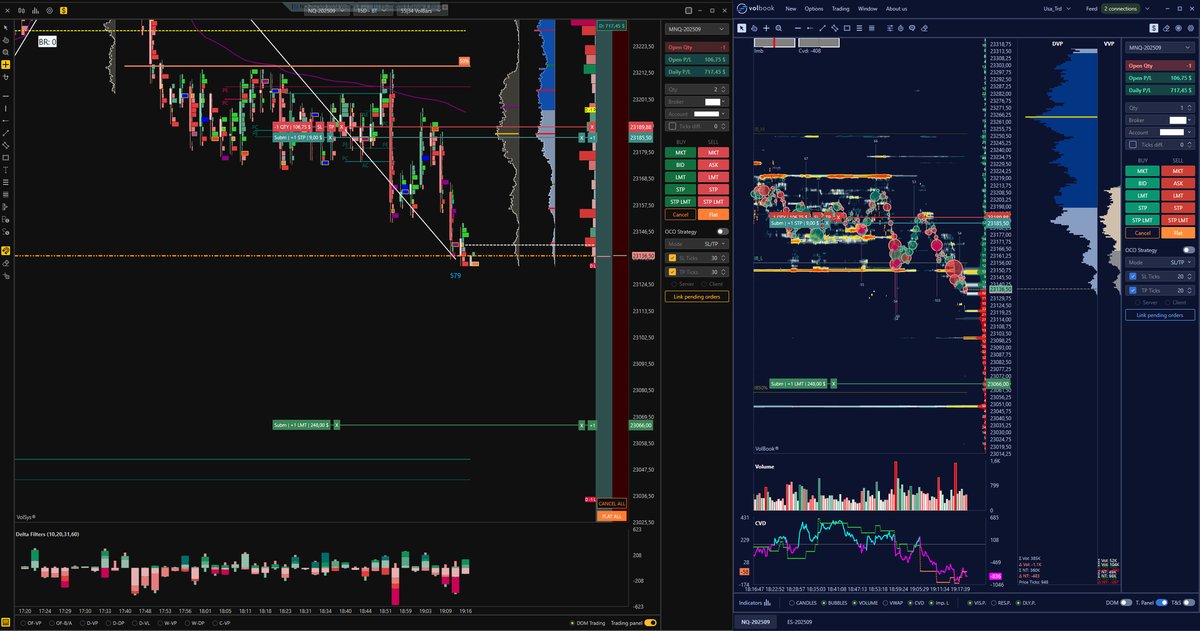Image resolution: width=1200 pixels, height=631 pixels.
Task: Click the SL Ticks value stepper in left panel
Action: (723, 258)
